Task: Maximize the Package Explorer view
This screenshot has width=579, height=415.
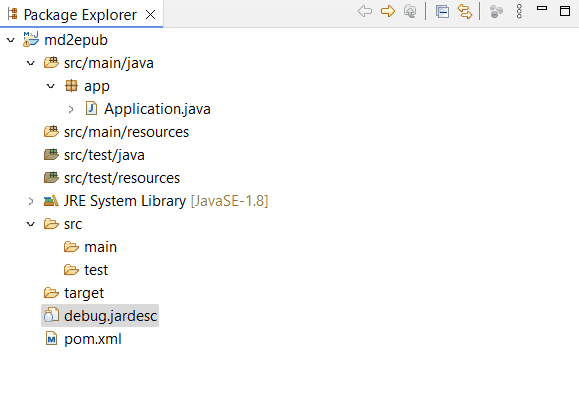Action: (565, 11)
